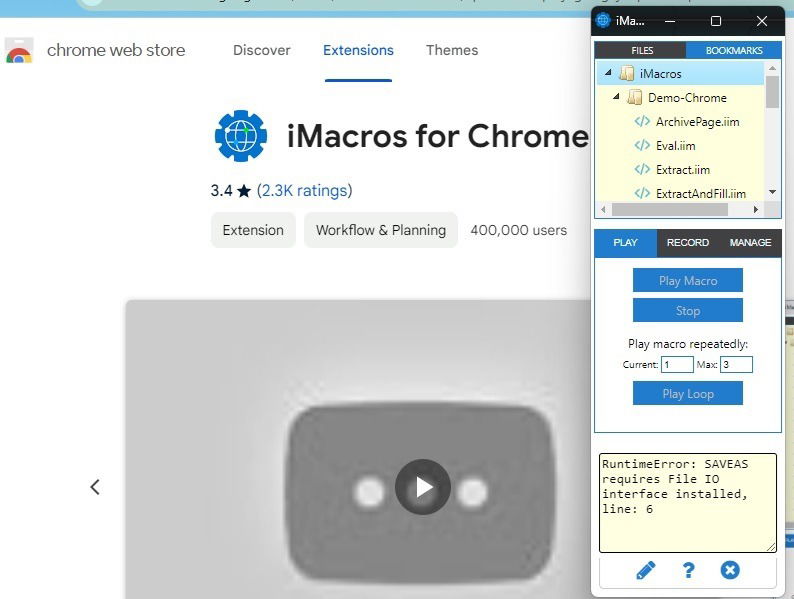Play the extension preview video
The height and width of the screenshot is (599, 794).
(x=423, y=487)
